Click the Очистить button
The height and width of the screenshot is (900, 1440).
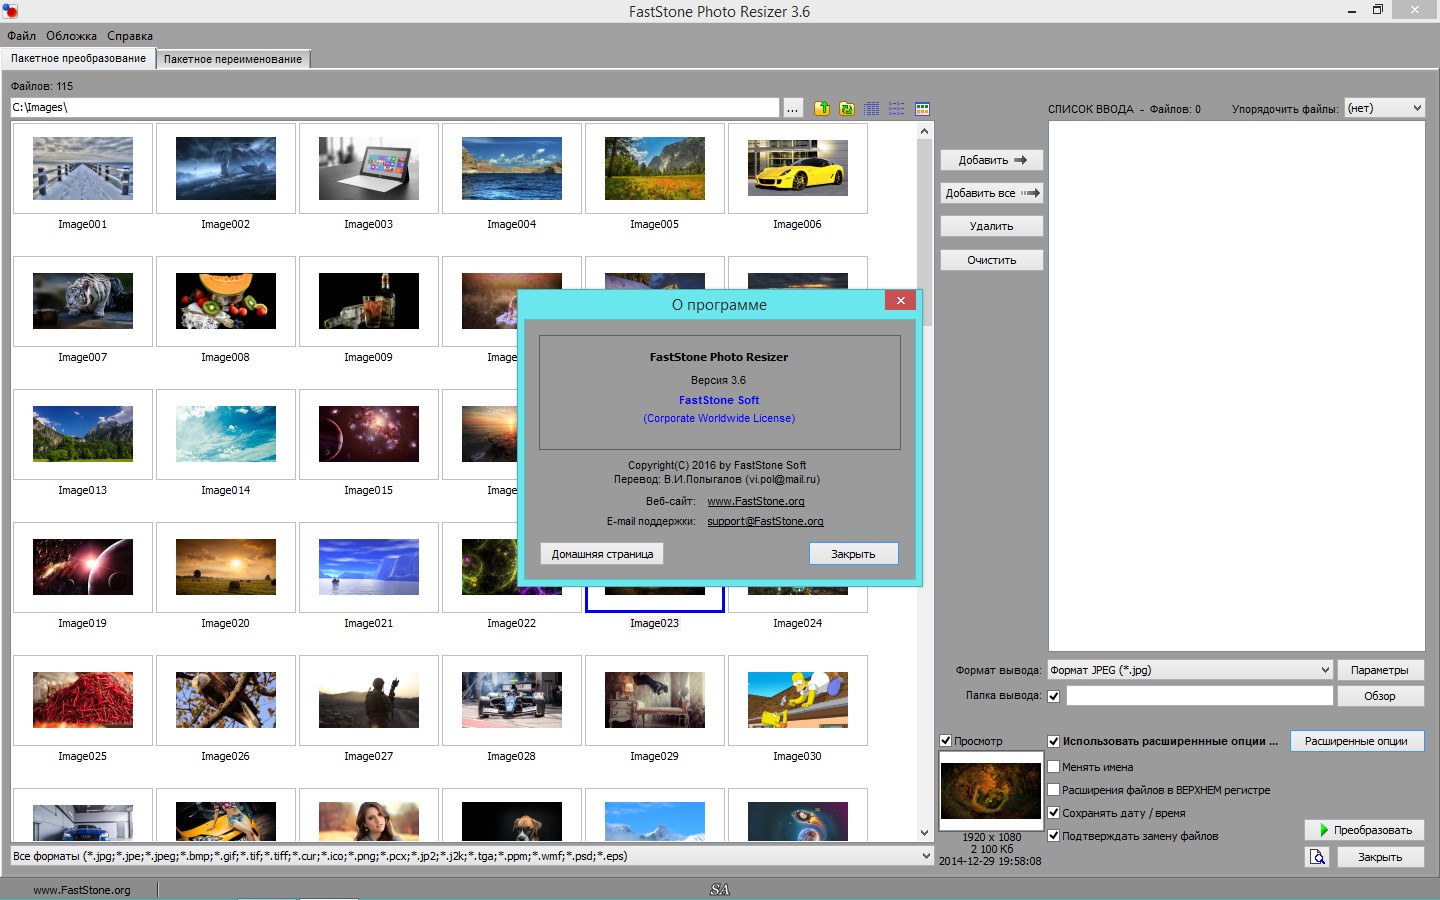tap(992, 260)
